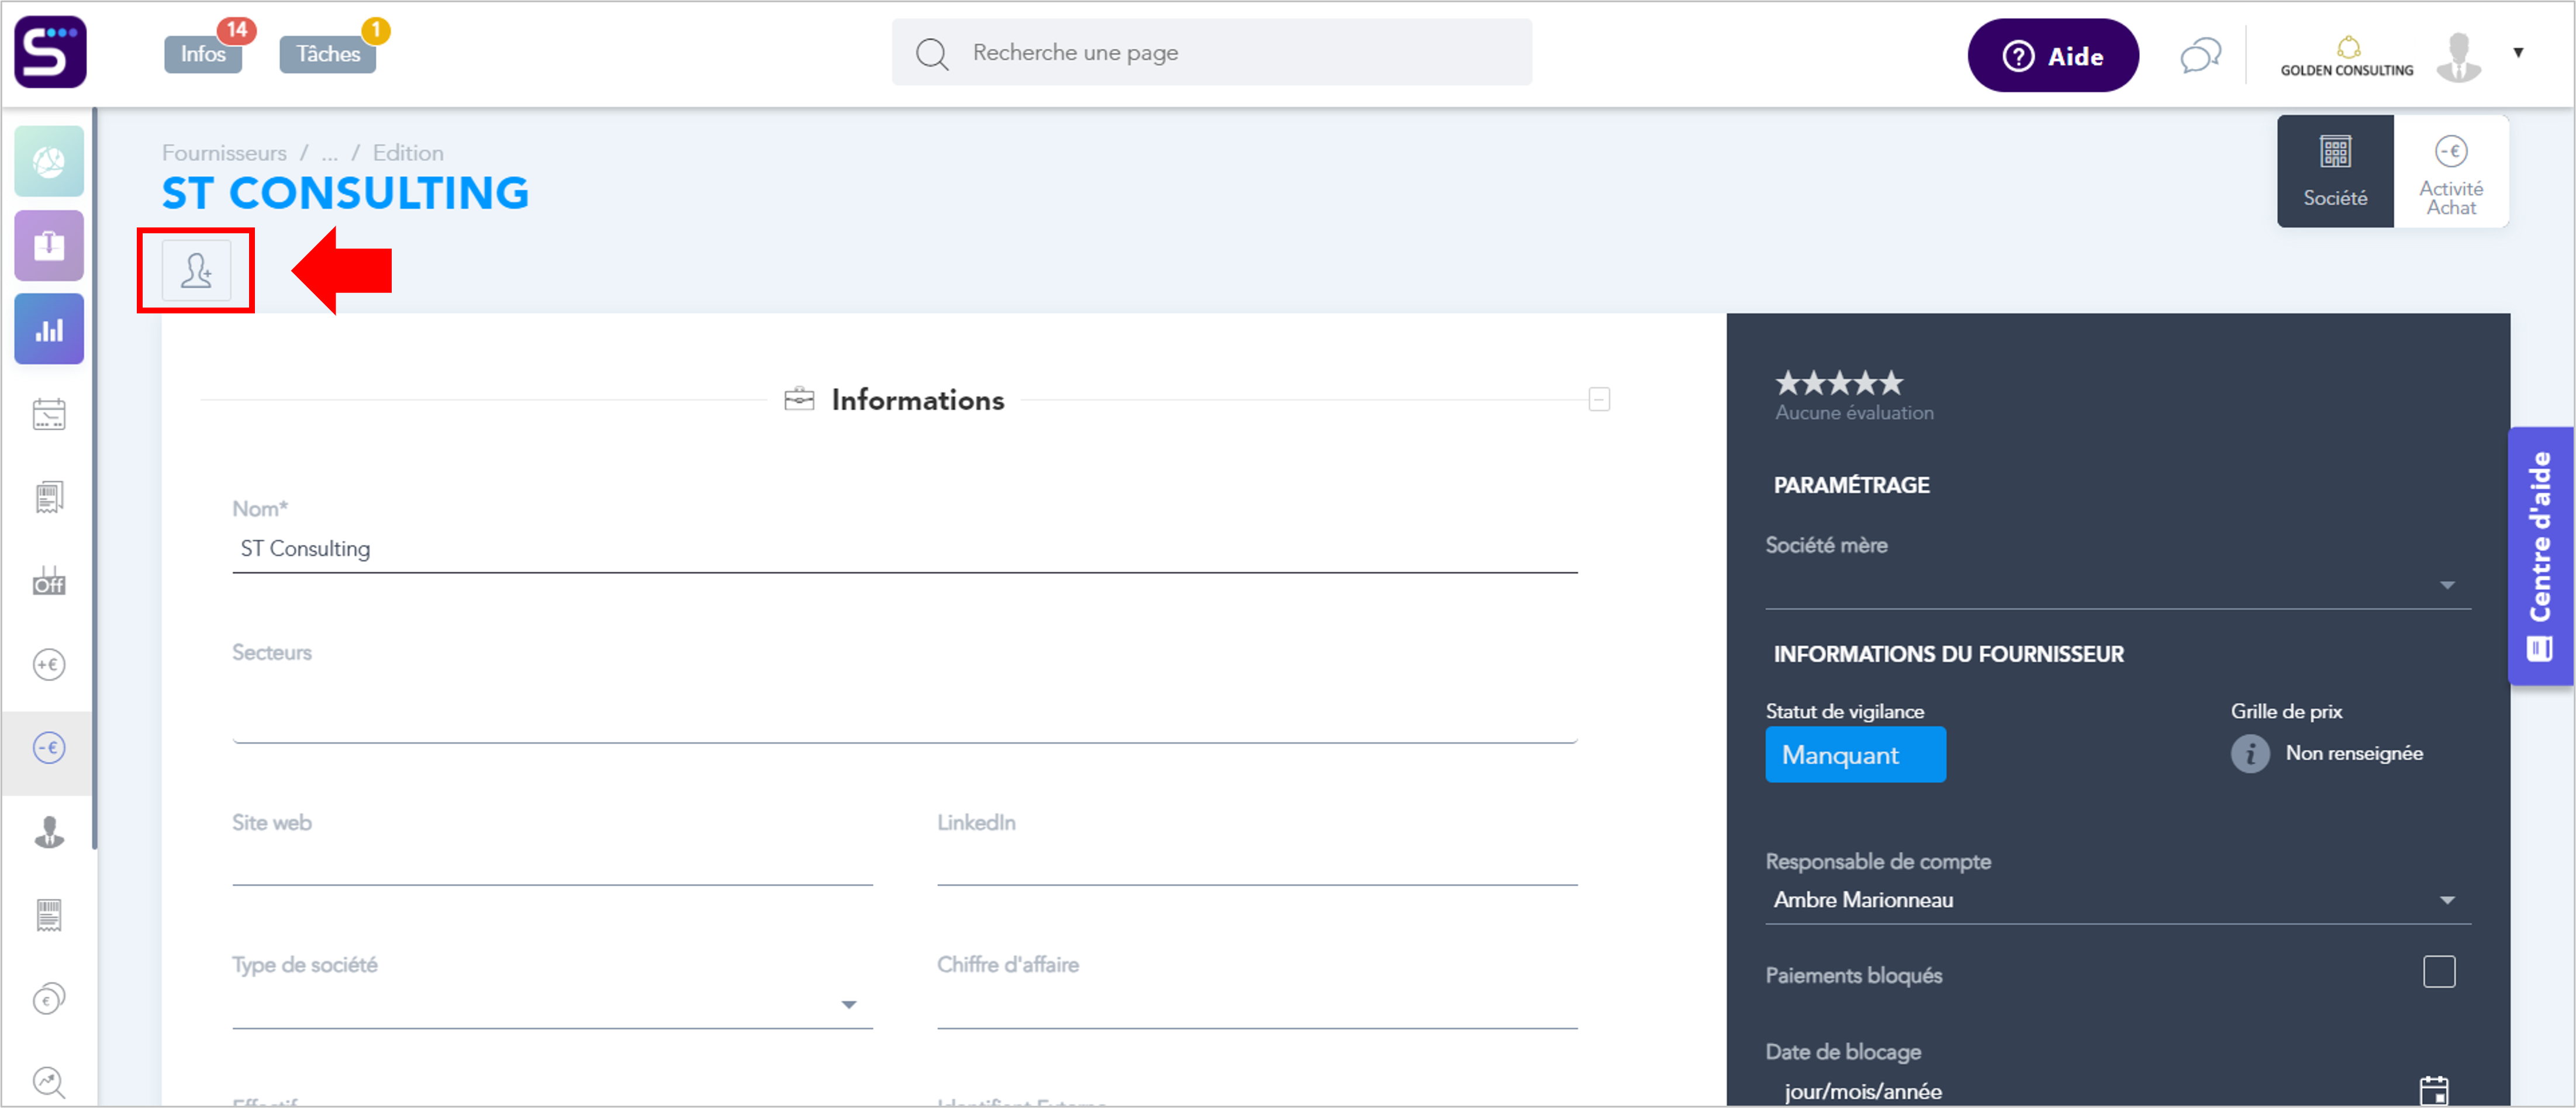Open the person silhouette sidebar icon

point(49,832)
